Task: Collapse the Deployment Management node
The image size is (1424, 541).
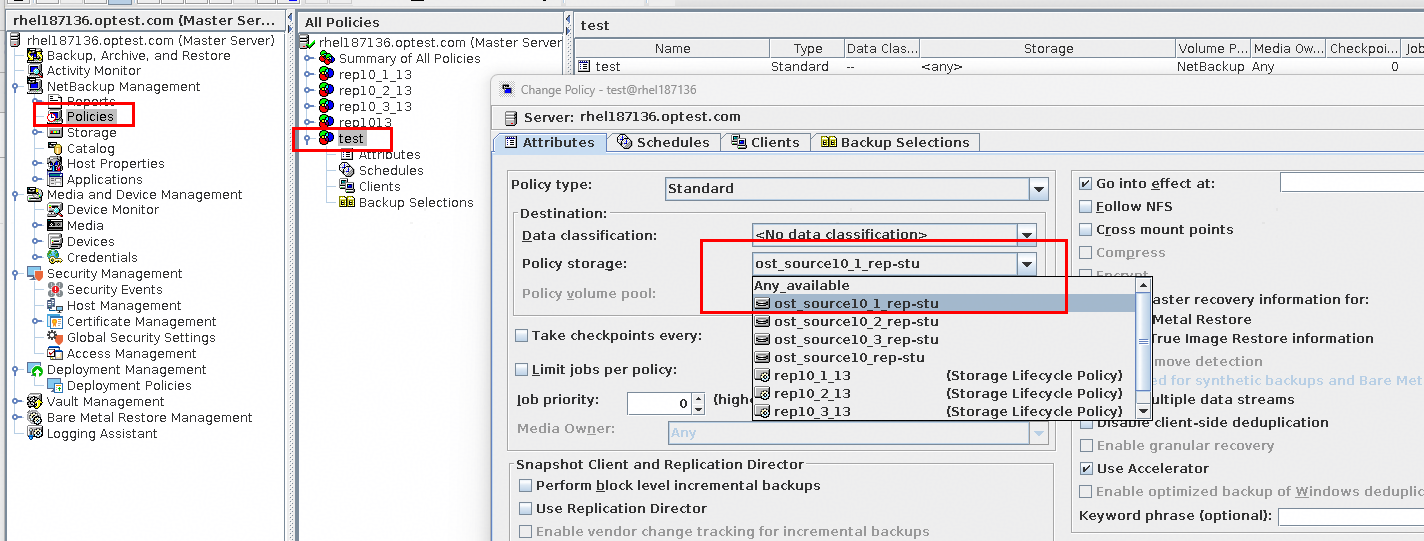Action: point(15,370)
